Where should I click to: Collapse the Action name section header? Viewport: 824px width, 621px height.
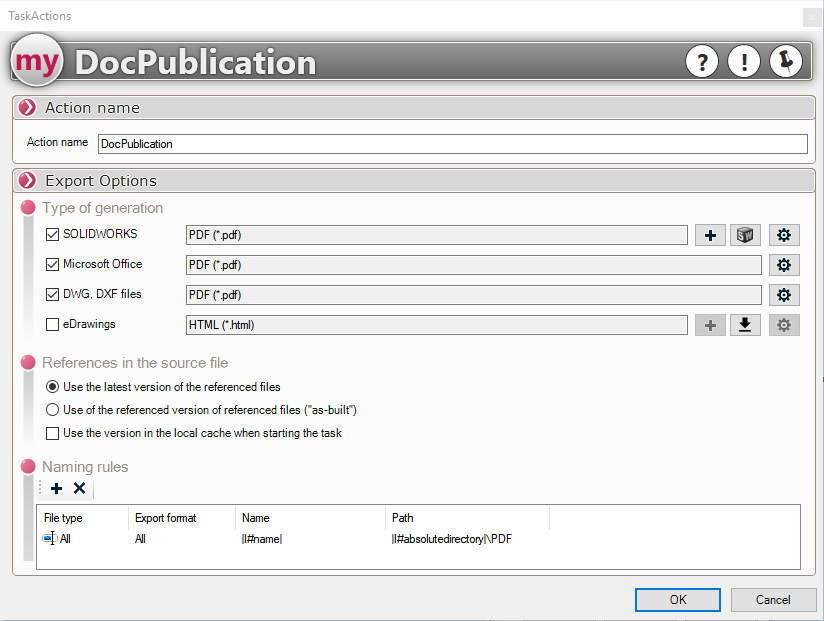pos(28,108)
